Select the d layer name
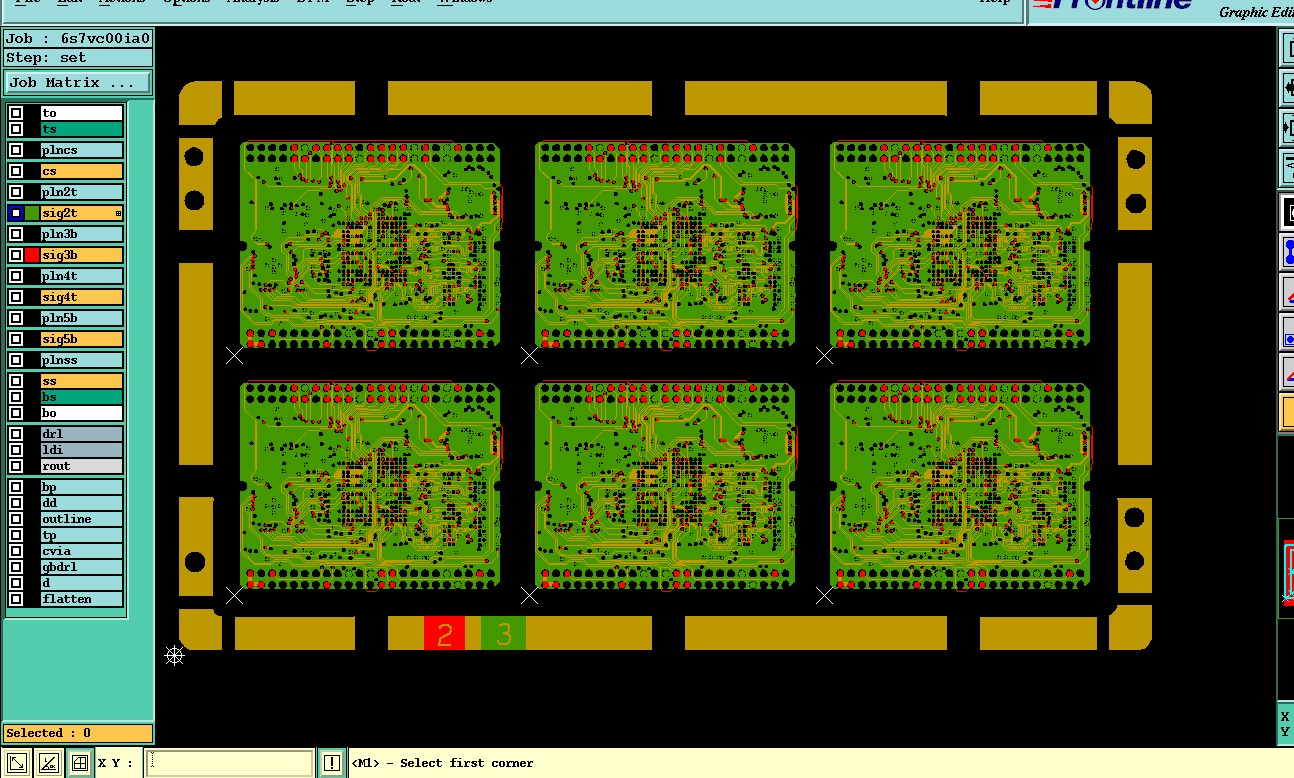Screen dimensions: 1294x778 pyautogui.click(x=81, y=583)
